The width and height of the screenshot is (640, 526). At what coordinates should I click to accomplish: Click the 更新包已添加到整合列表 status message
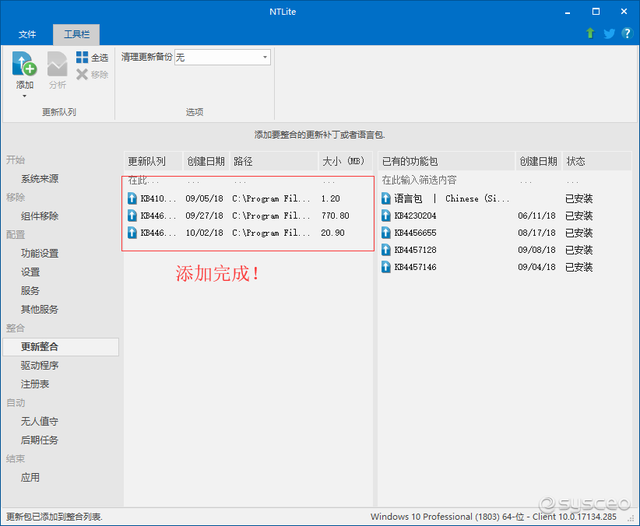click(54, 517)
